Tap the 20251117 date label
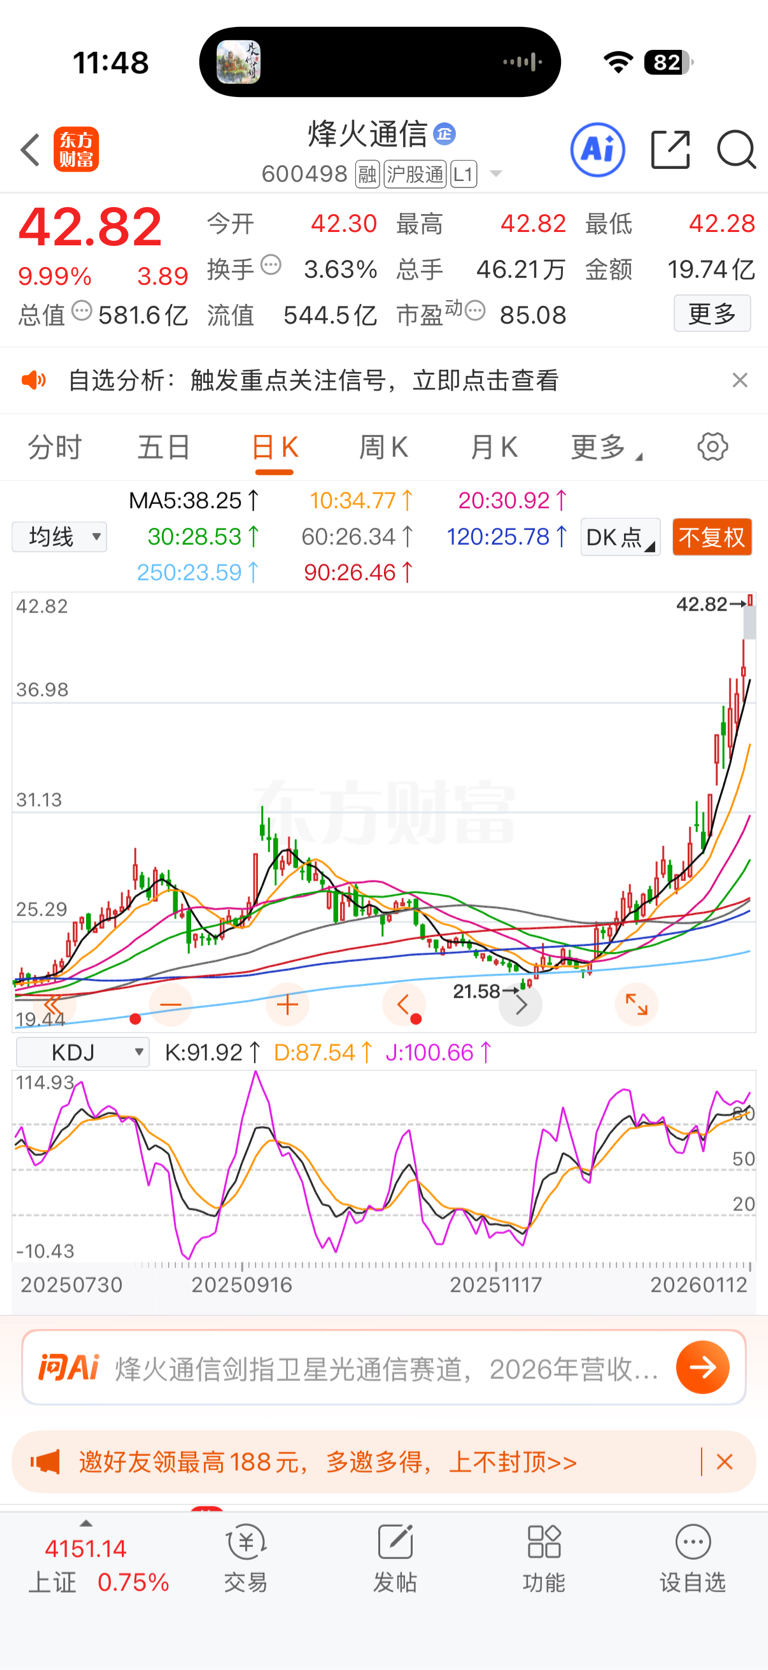This screenshot has width=768, height=1670. pos(496,1285)
